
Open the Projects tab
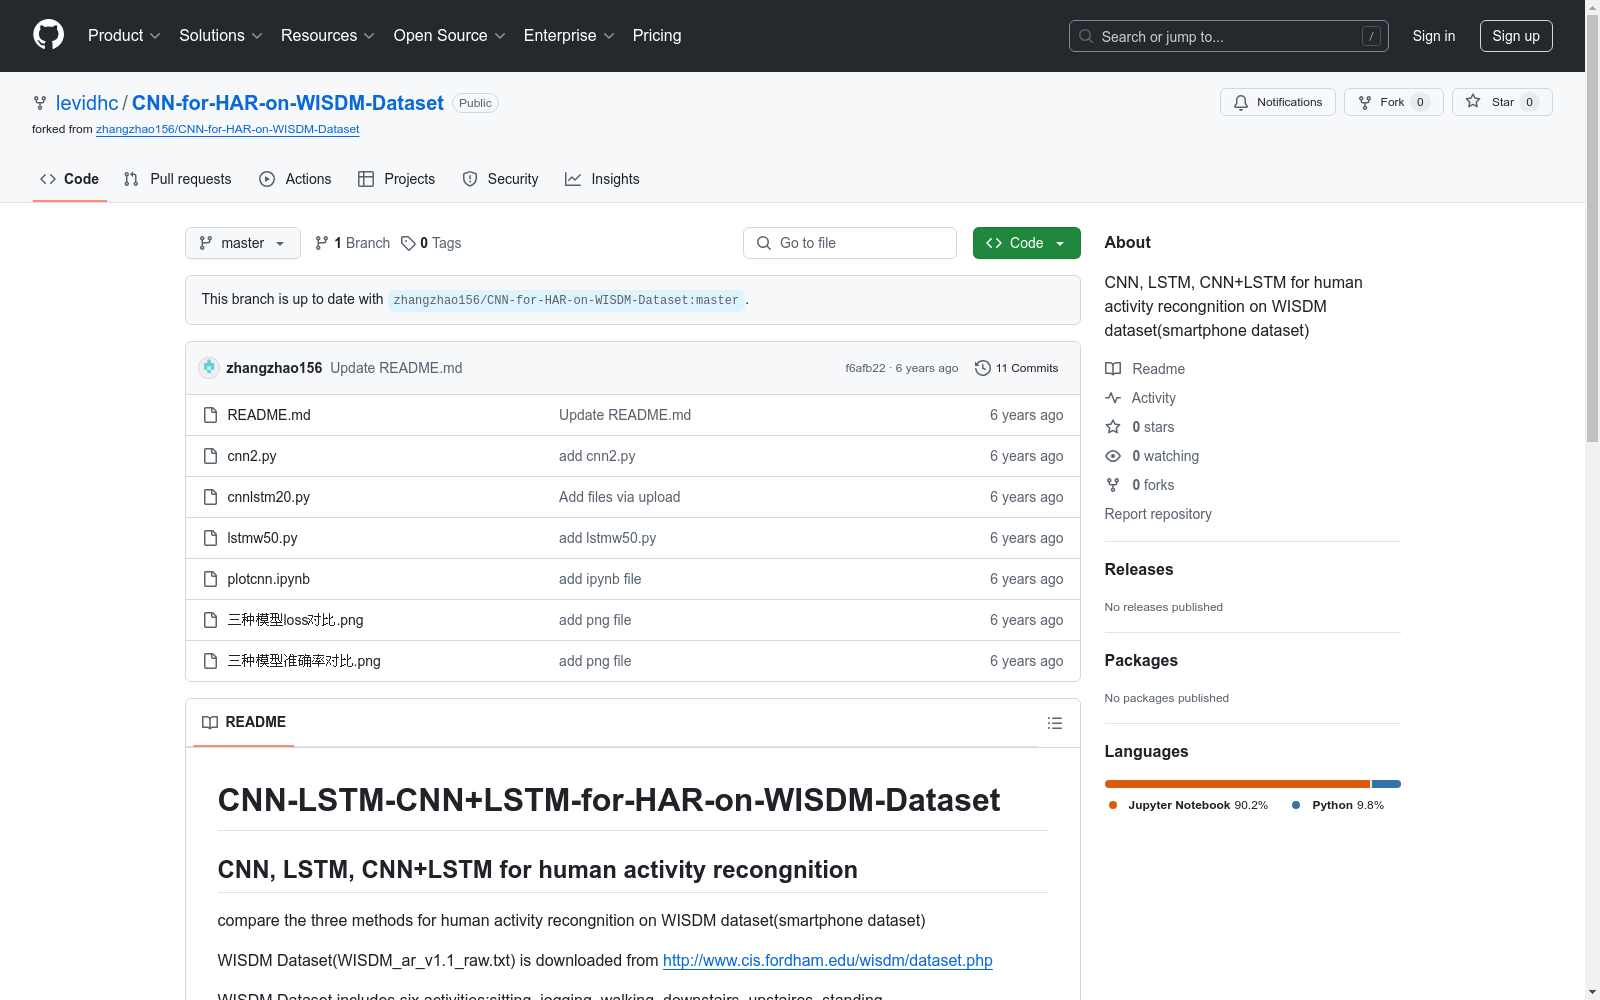[x=396, y=179]
